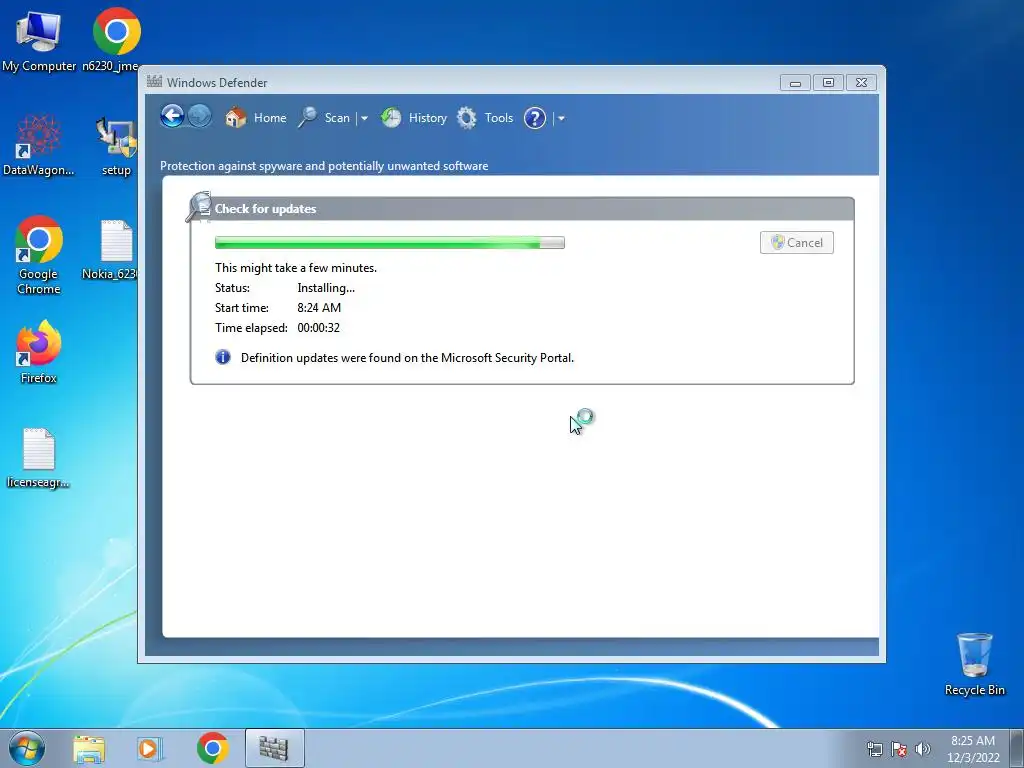The width and height of the screenshot is (1024, 768).
Task: Click the Windows Defender title bar icon
Action: (154, 82)
